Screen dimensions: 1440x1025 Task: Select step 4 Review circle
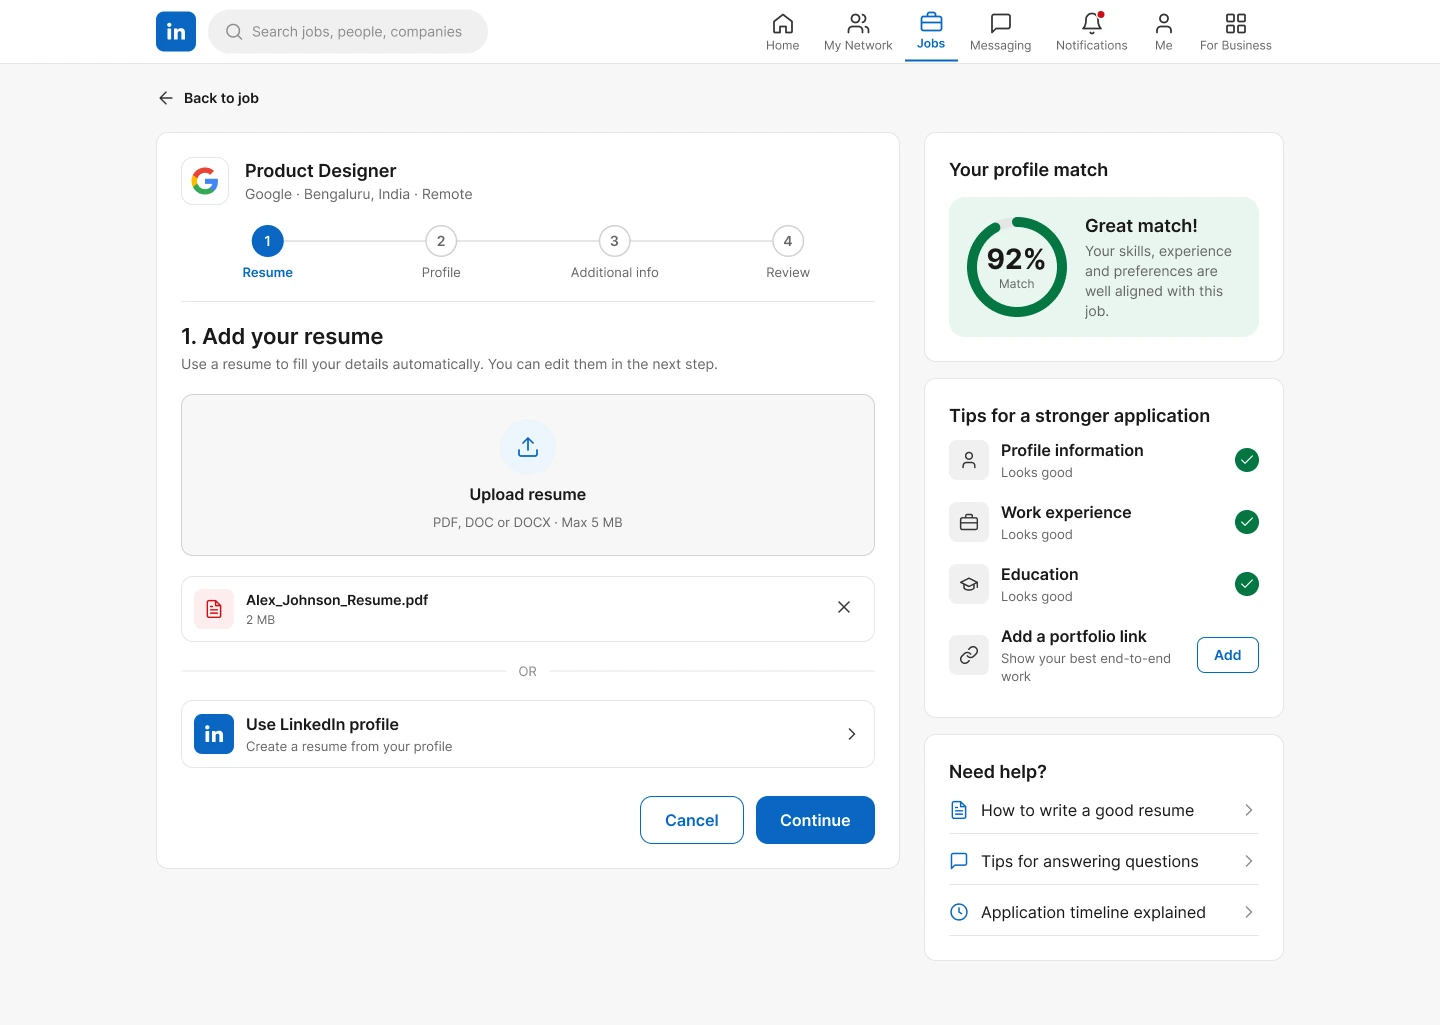click(788, 241)
